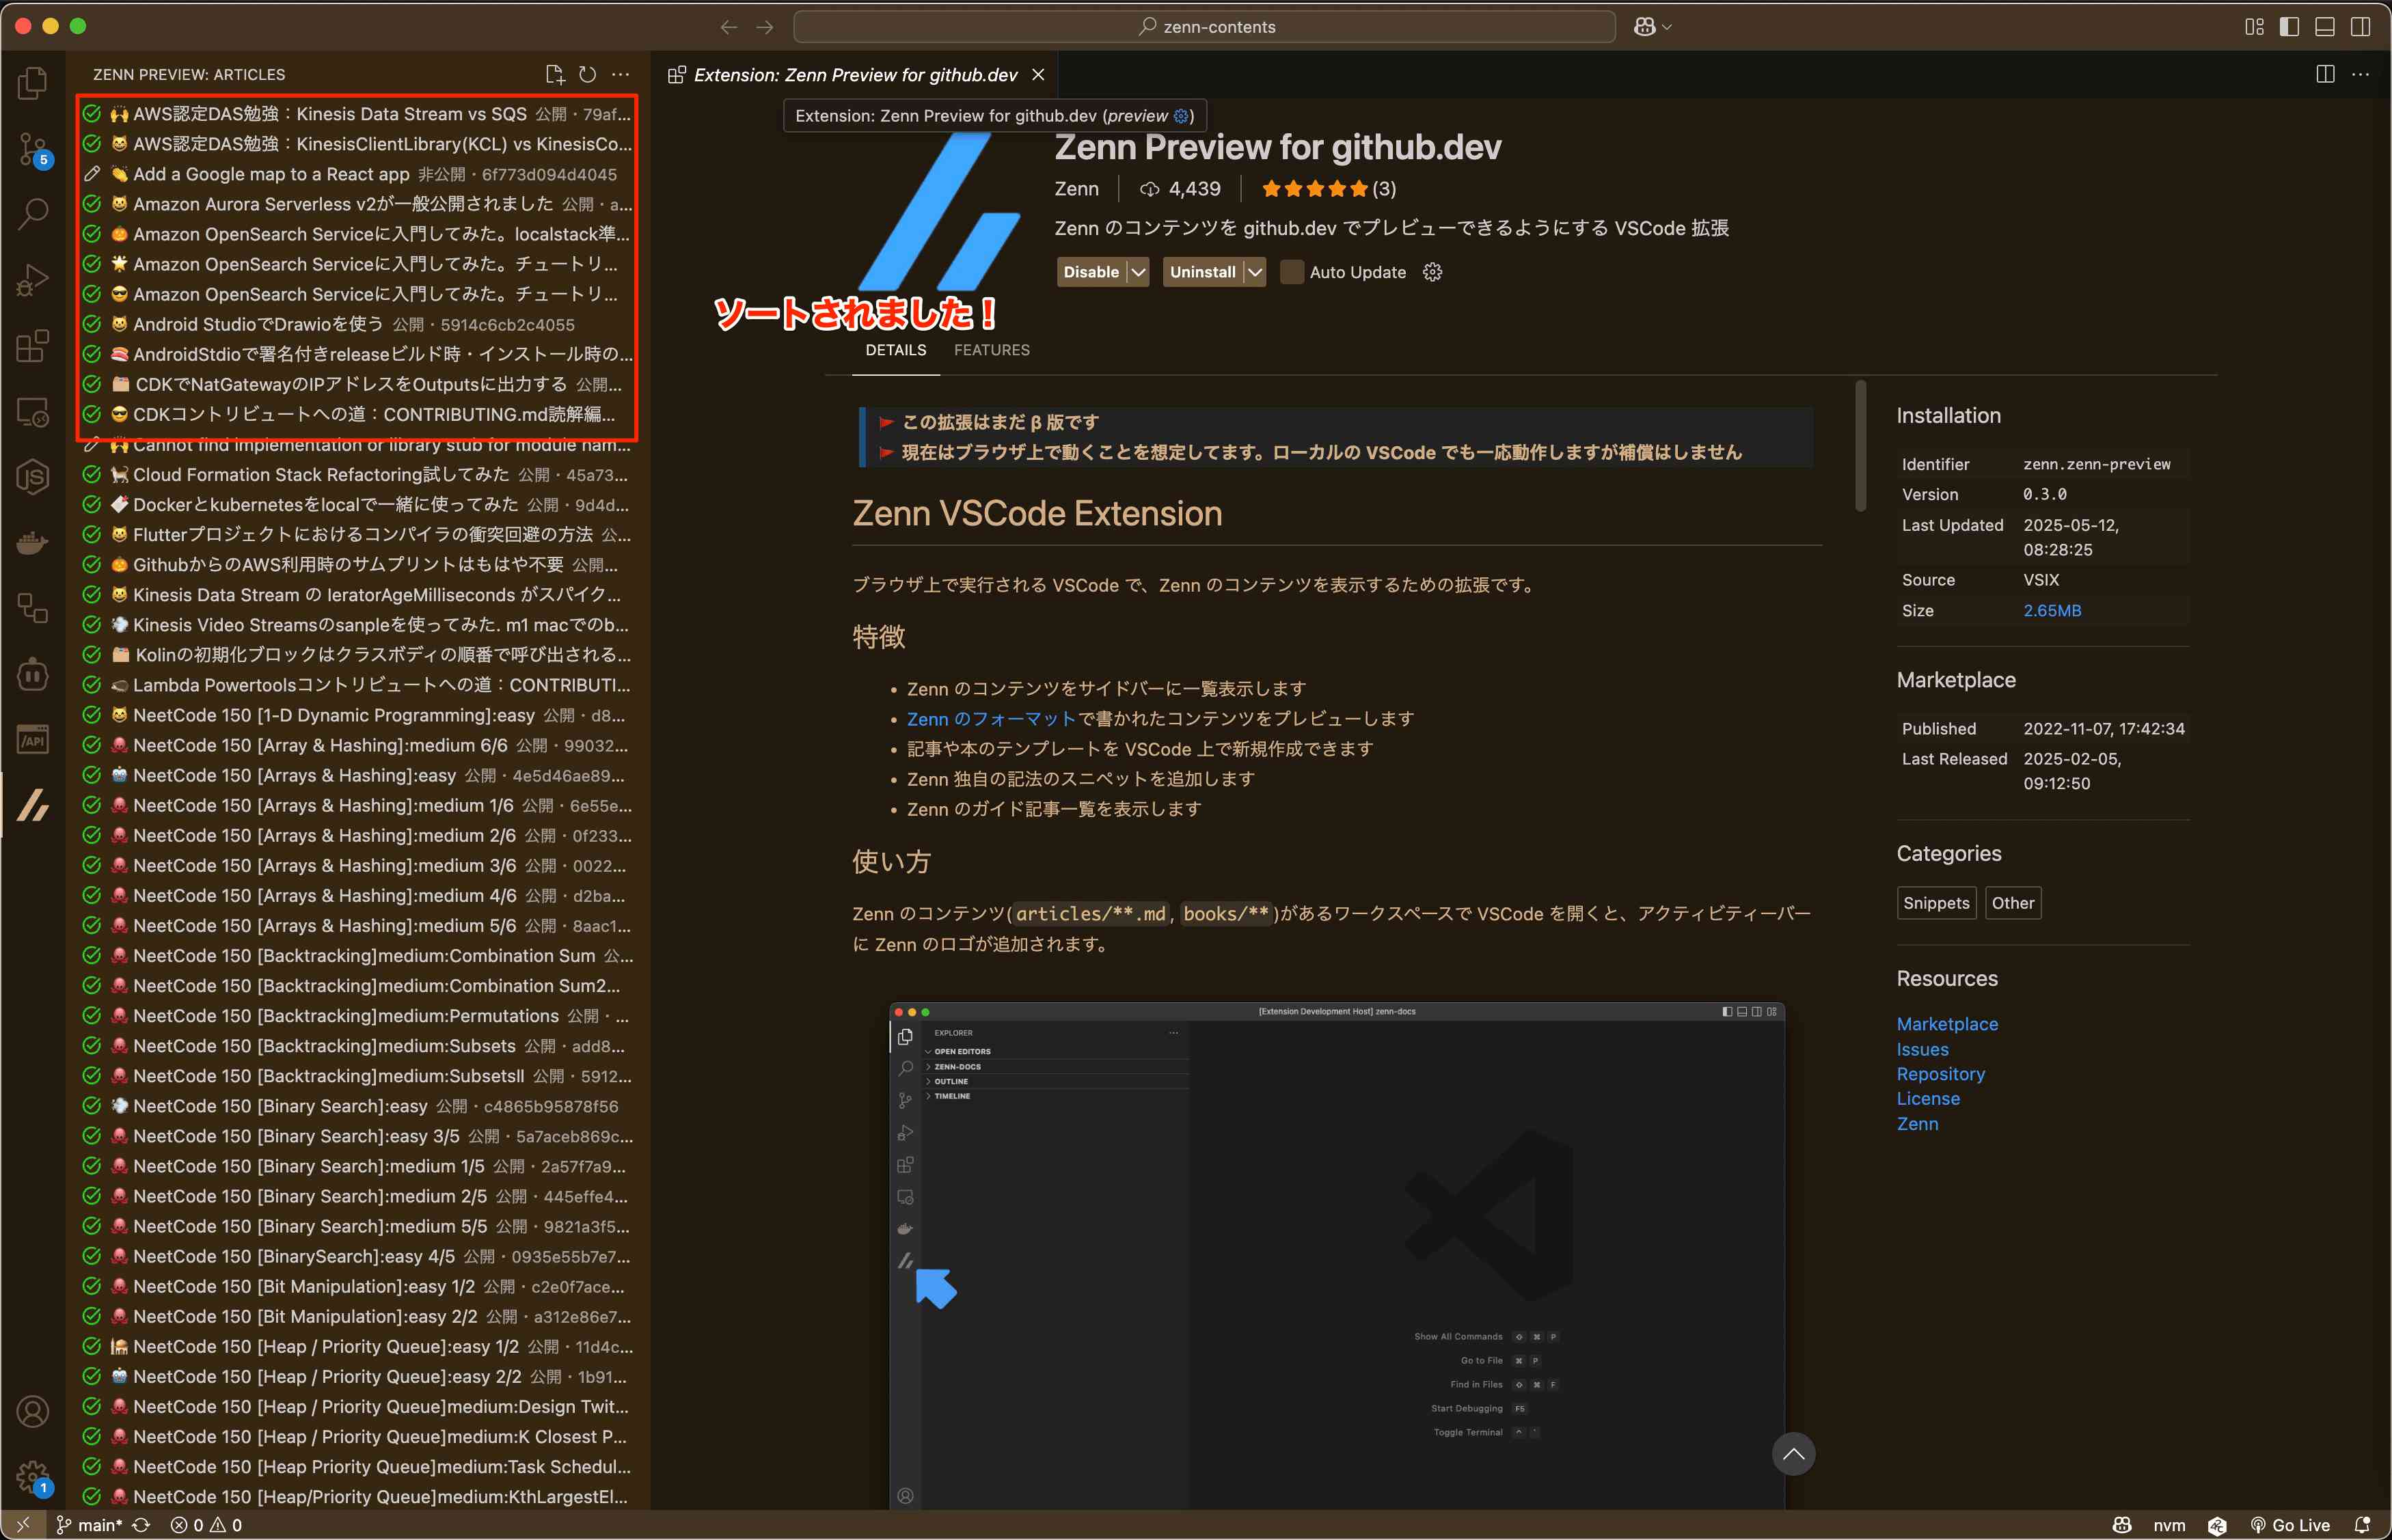
Task: Open Source Control view with badge
Action: (x=33, y=149)
